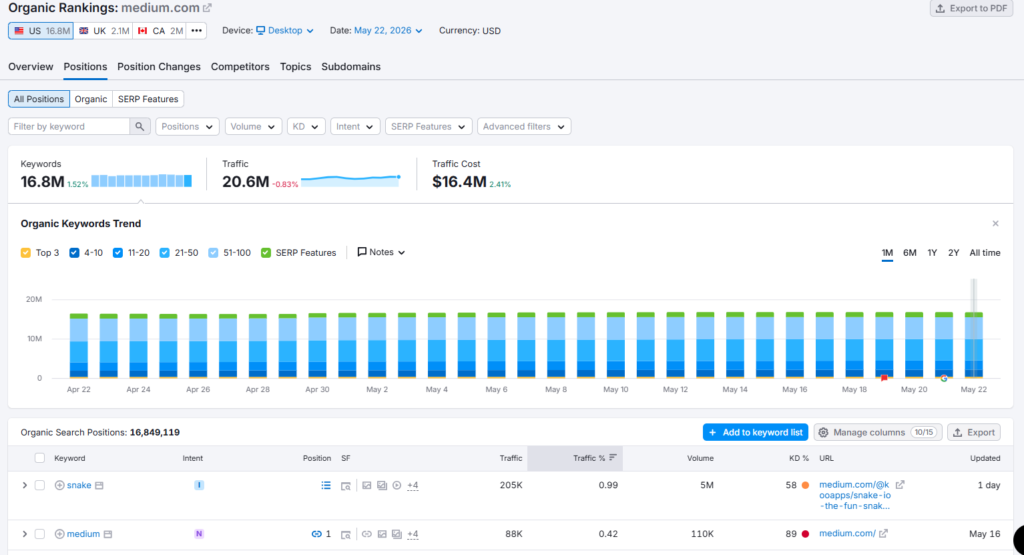Check the select-all checkbox in table header
The width and height of the screenshot is (1024, 555).
point(40,458)
